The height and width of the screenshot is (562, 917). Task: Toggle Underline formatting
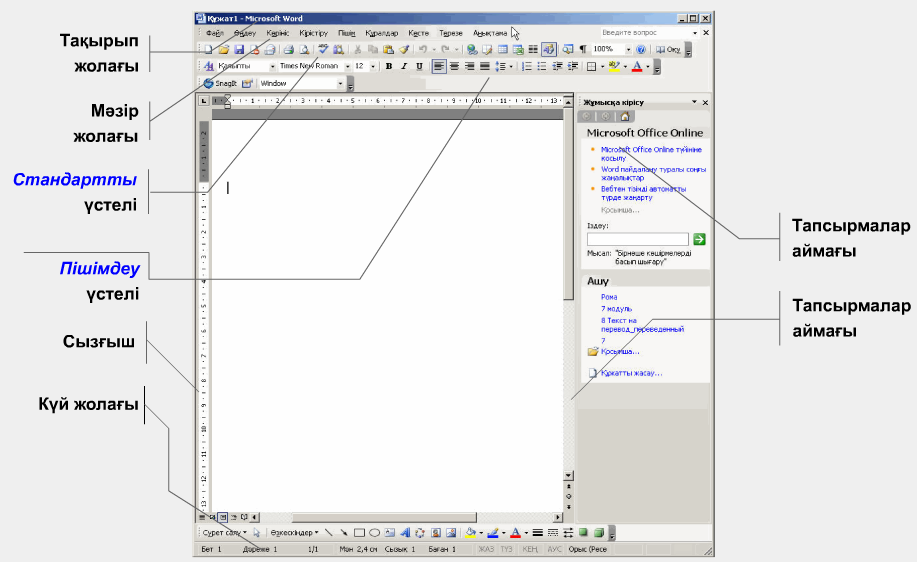[419, 66]
